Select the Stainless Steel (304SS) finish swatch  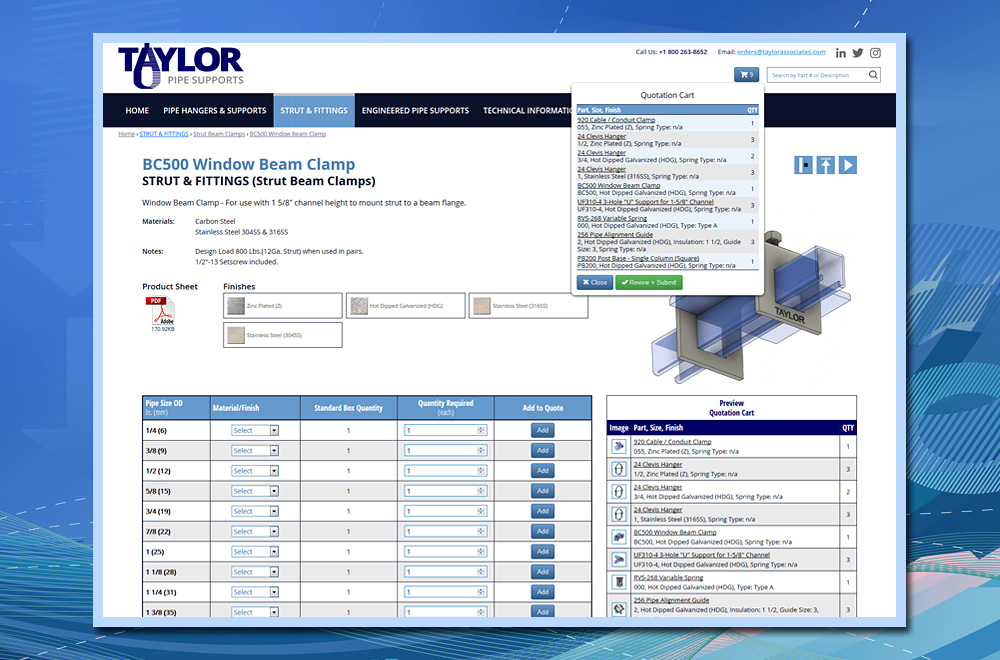tap(283, 335)
